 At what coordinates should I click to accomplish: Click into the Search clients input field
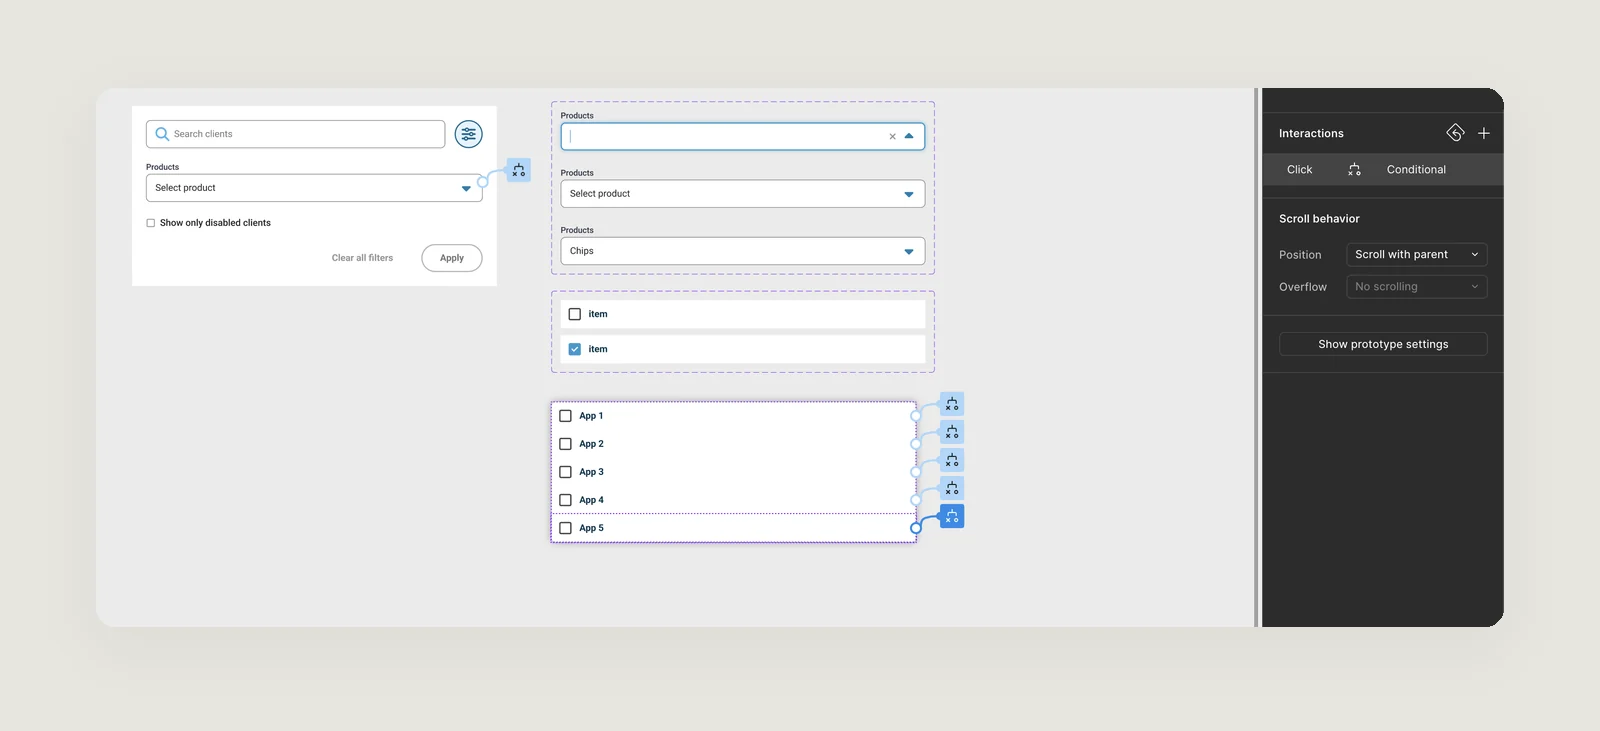click(x=295, y=134)
